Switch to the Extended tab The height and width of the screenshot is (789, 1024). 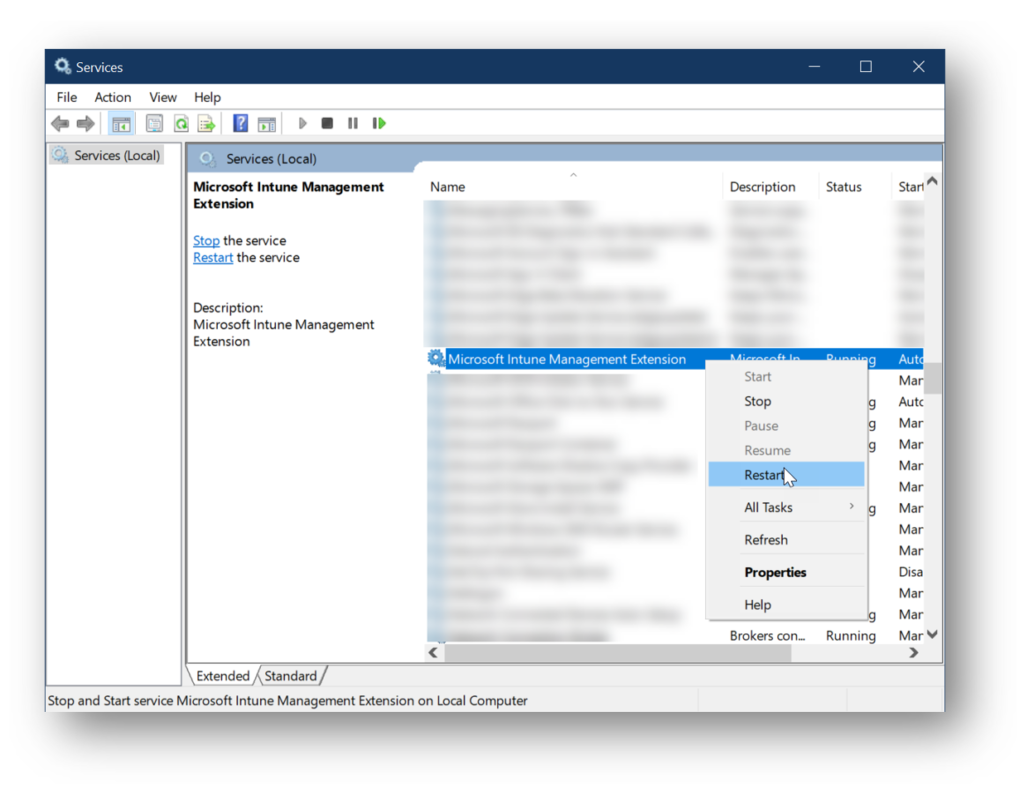223,676
